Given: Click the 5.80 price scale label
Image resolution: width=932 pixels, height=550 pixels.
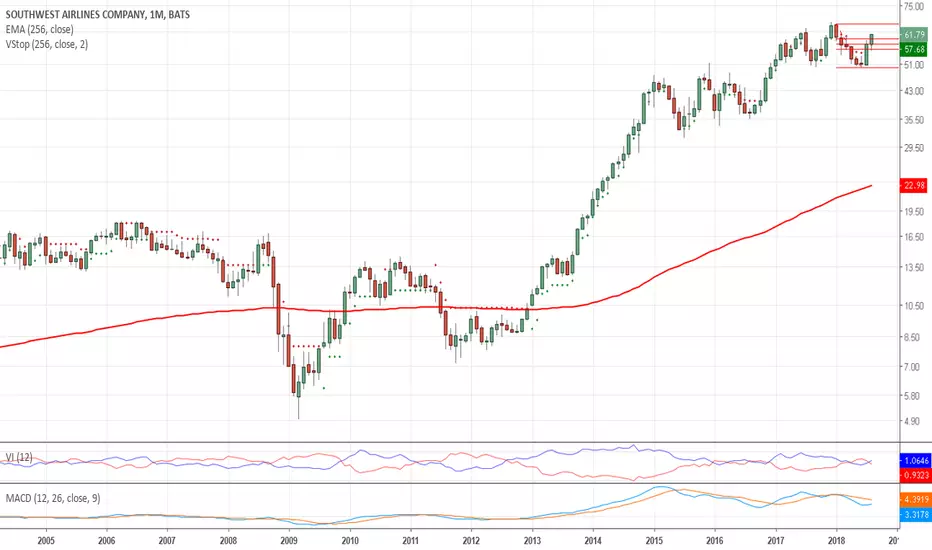Looking at the screenshot, I should pyautogui.click(x=912, y=395).
